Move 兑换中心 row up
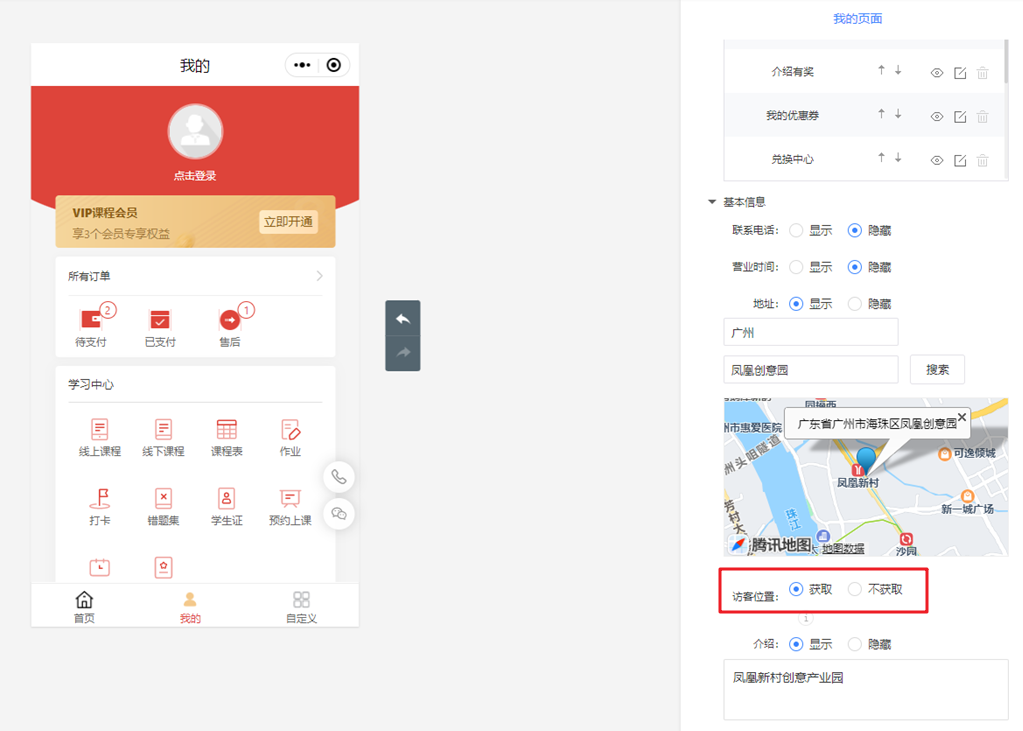Image resolution: width=1023 pixels, height=731 pixels. [x=881, y=157]
